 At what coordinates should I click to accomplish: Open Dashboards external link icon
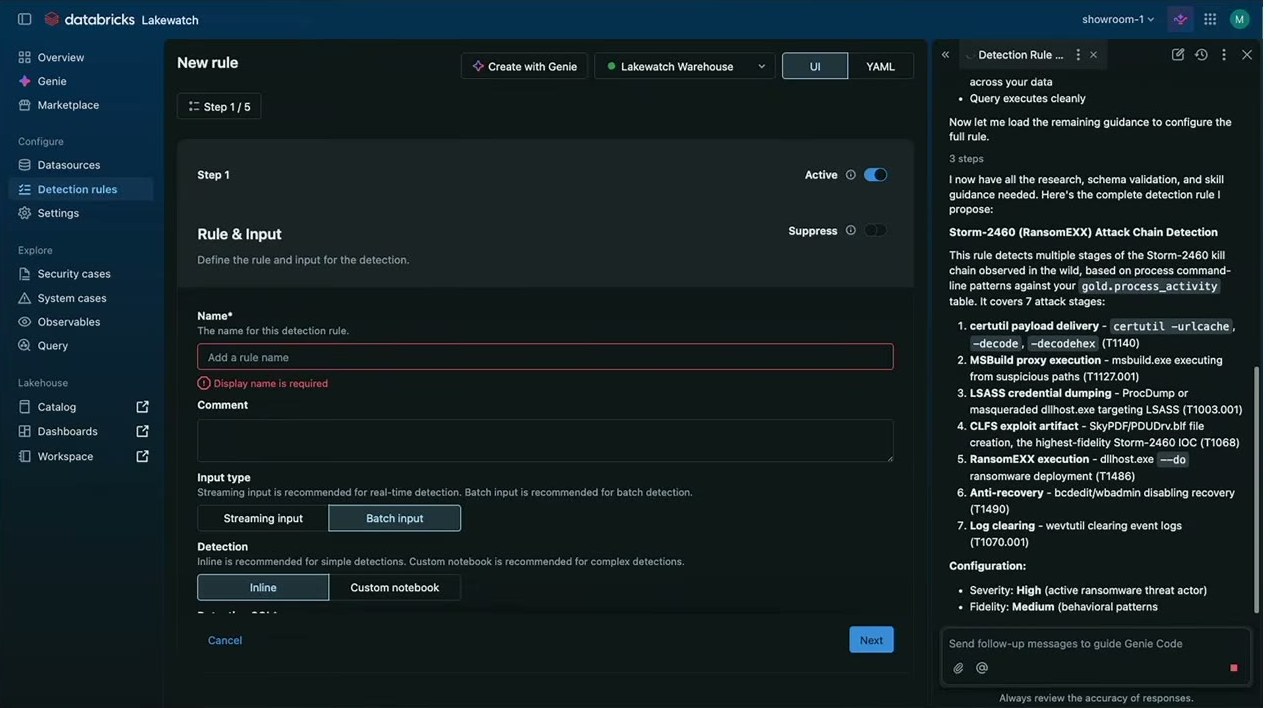[x=143, y=431]
